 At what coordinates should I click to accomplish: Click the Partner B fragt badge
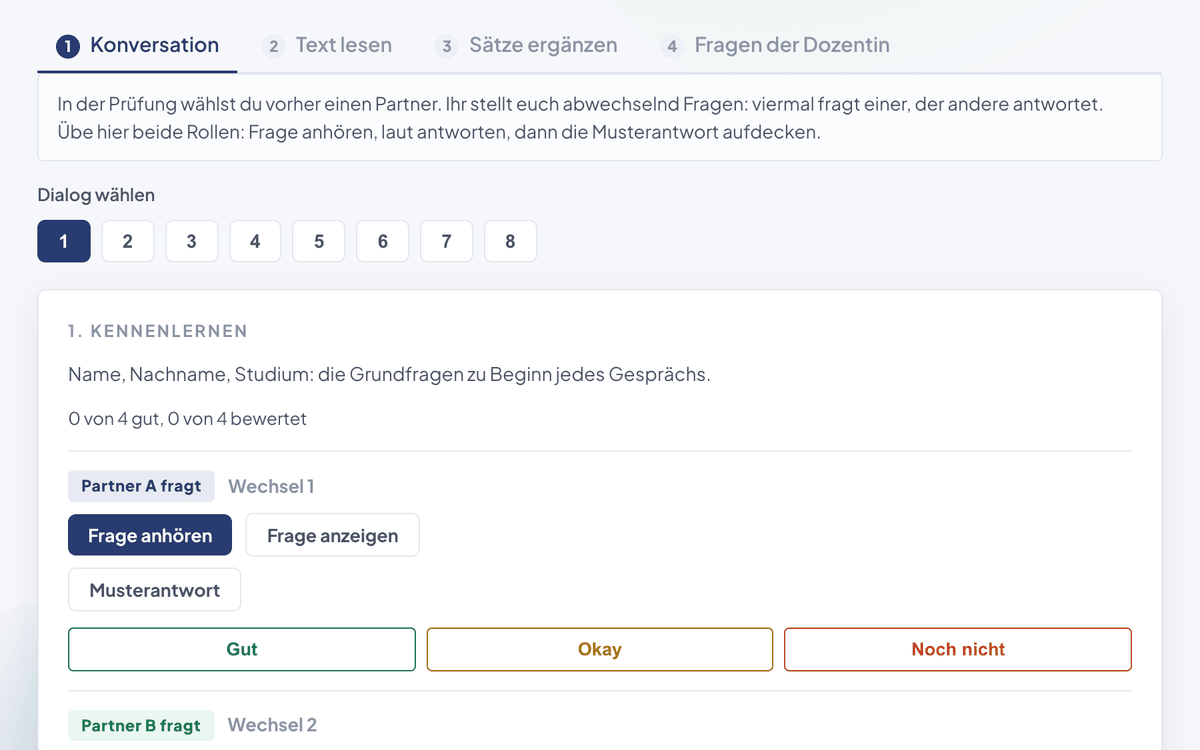tap(141, 725)
